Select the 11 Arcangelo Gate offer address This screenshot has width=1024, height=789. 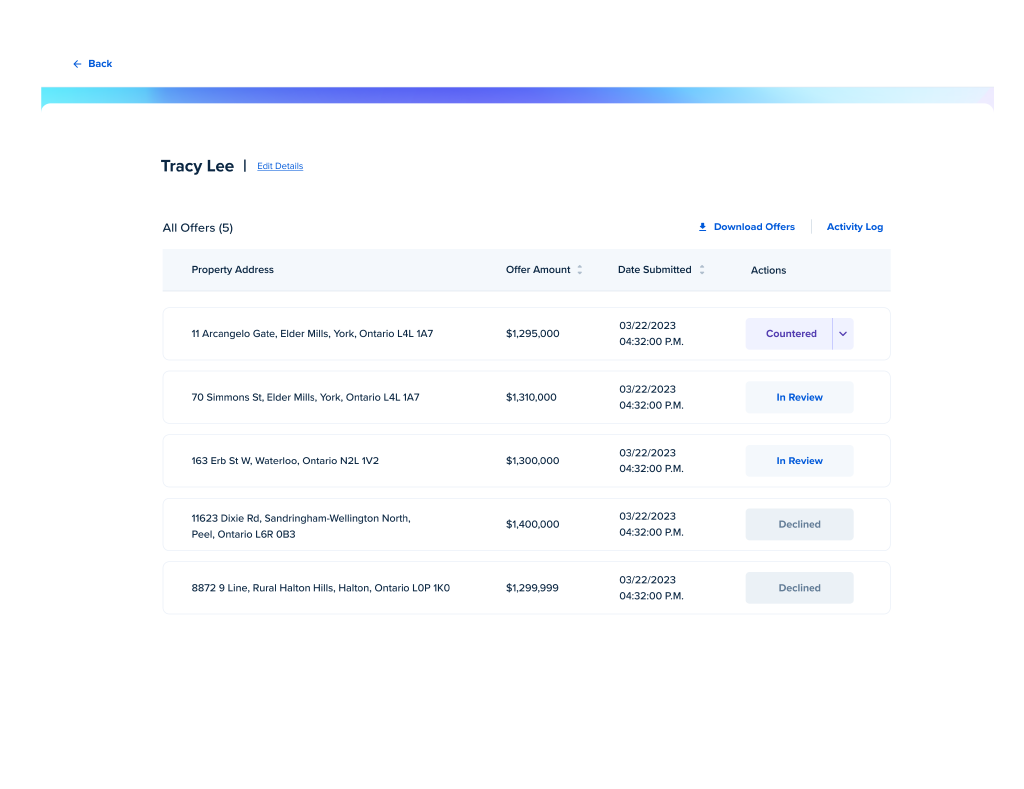[312, 334]
